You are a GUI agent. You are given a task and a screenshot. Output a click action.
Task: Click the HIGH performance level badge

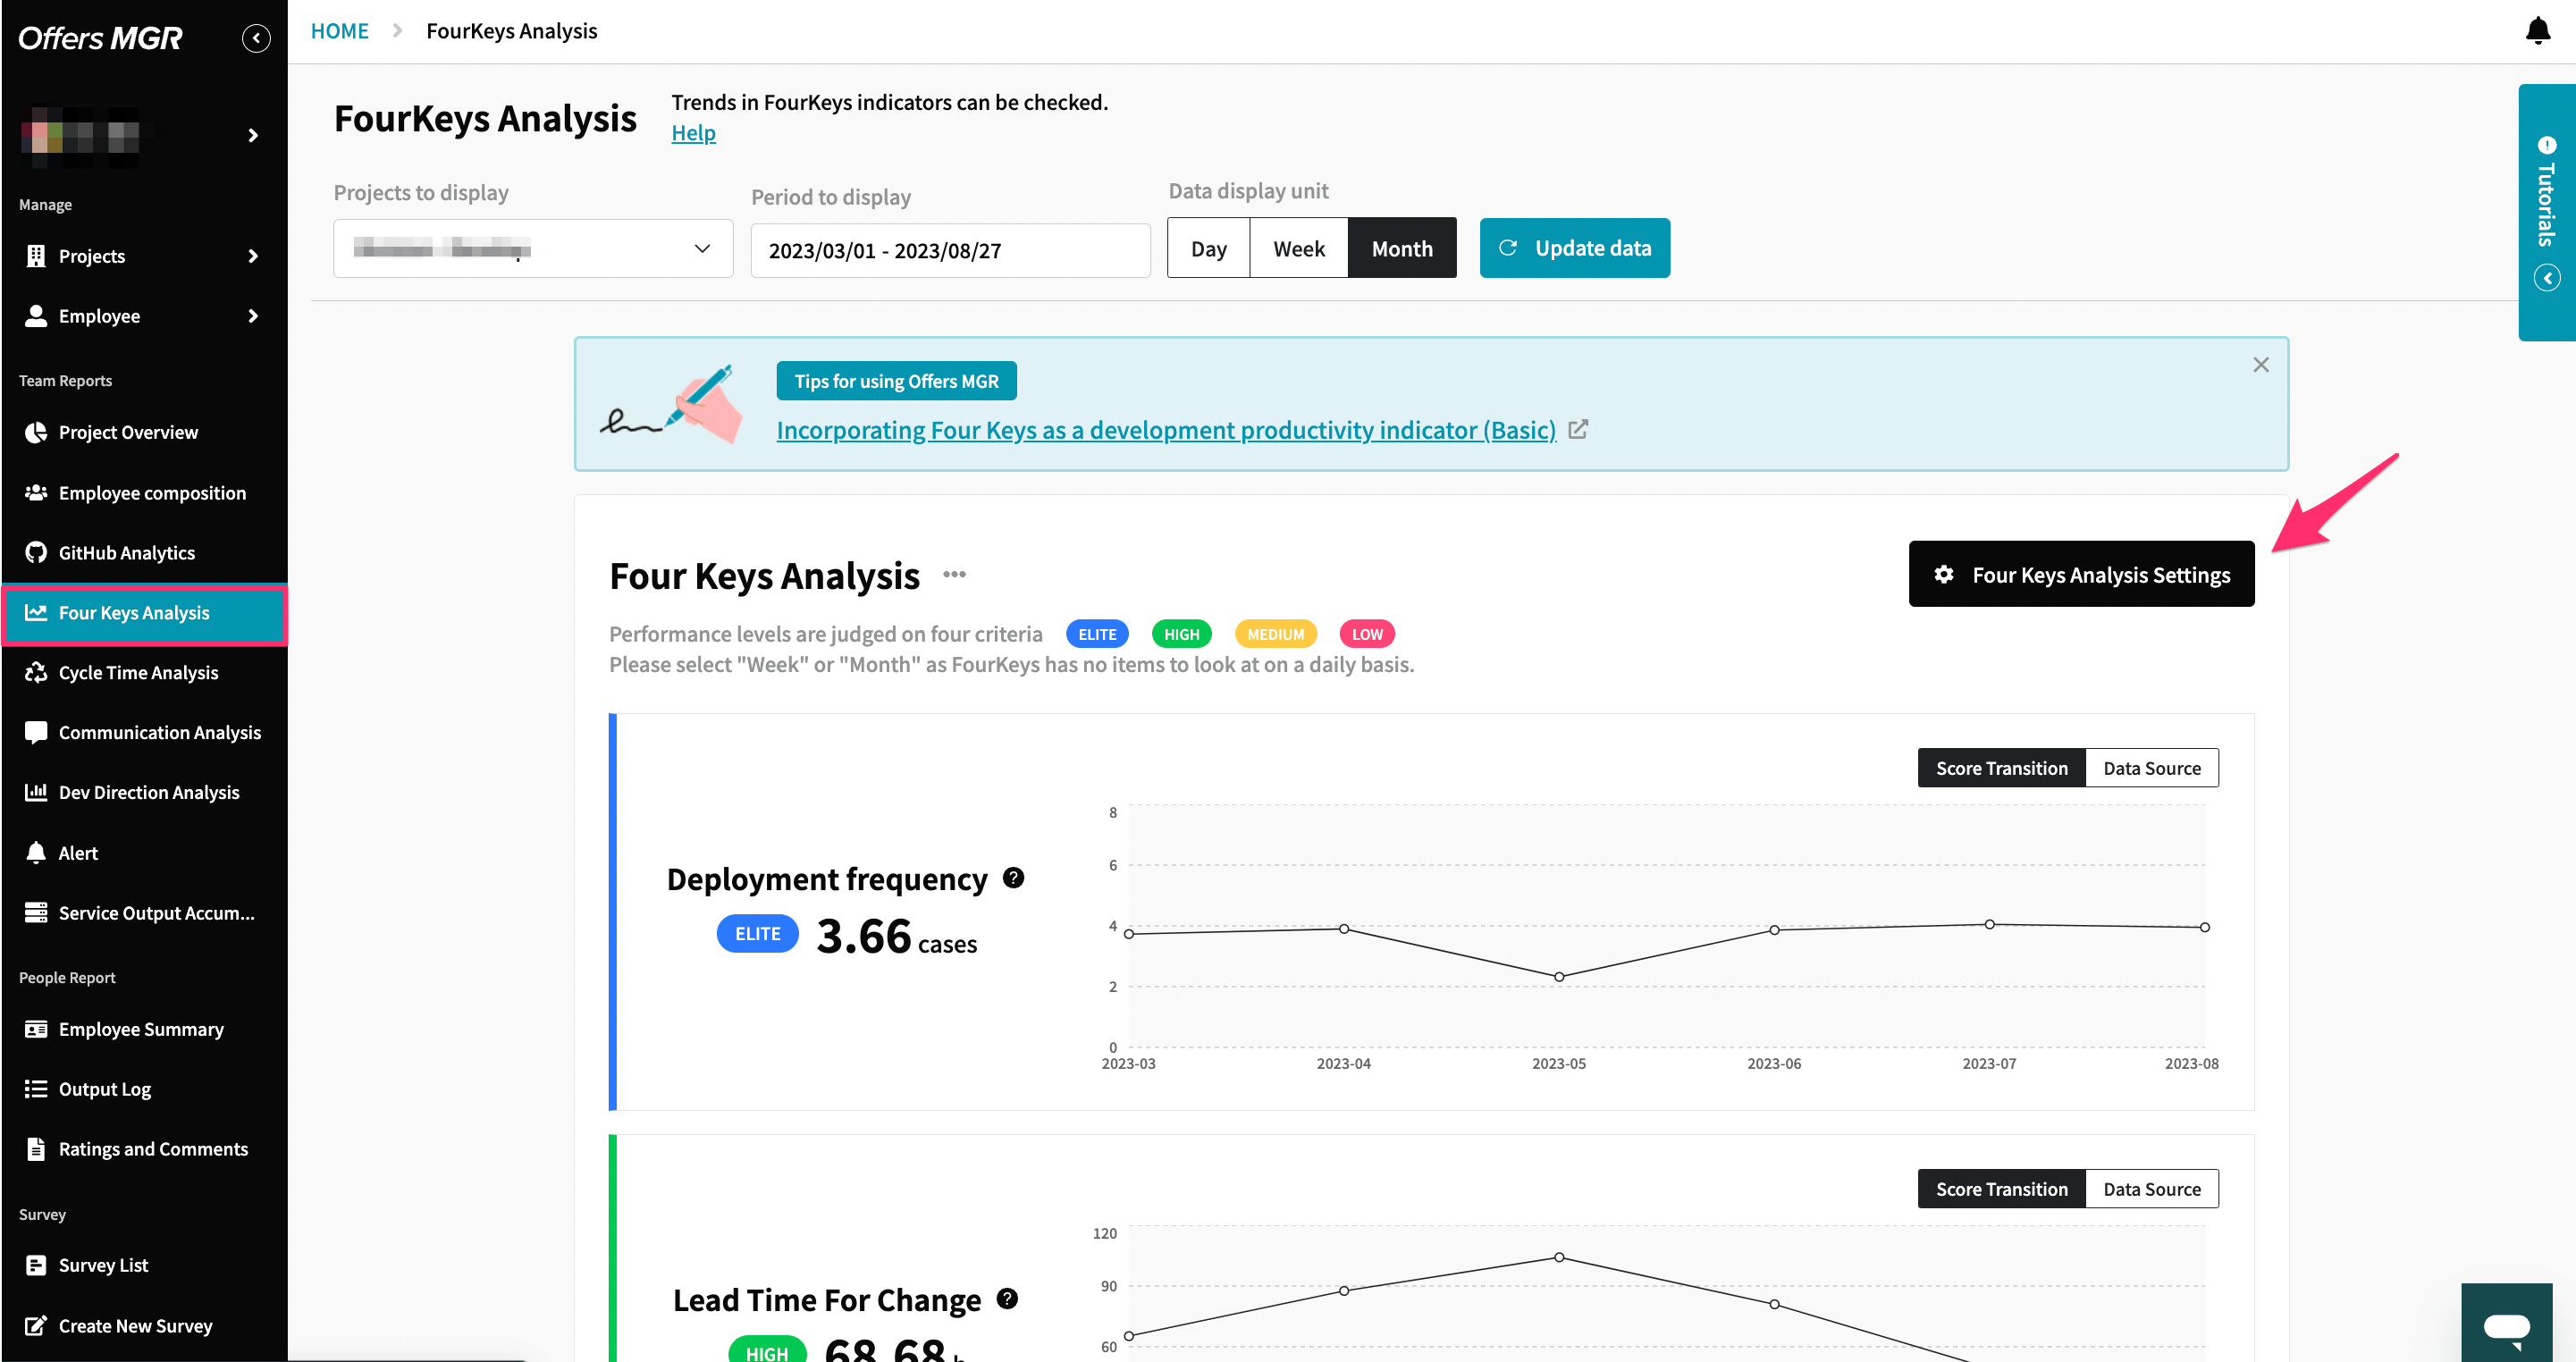[x=1181, y=634]
